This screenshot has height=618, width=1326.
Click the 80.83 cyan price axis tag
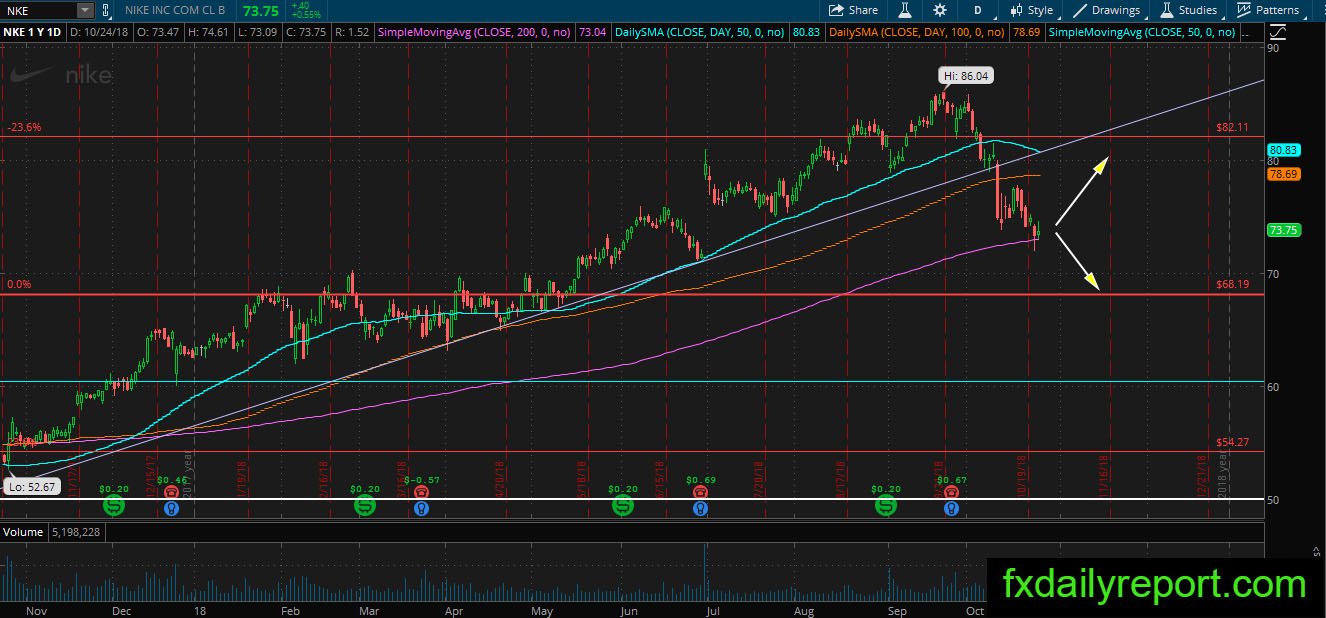click(x=1283, y=150)
